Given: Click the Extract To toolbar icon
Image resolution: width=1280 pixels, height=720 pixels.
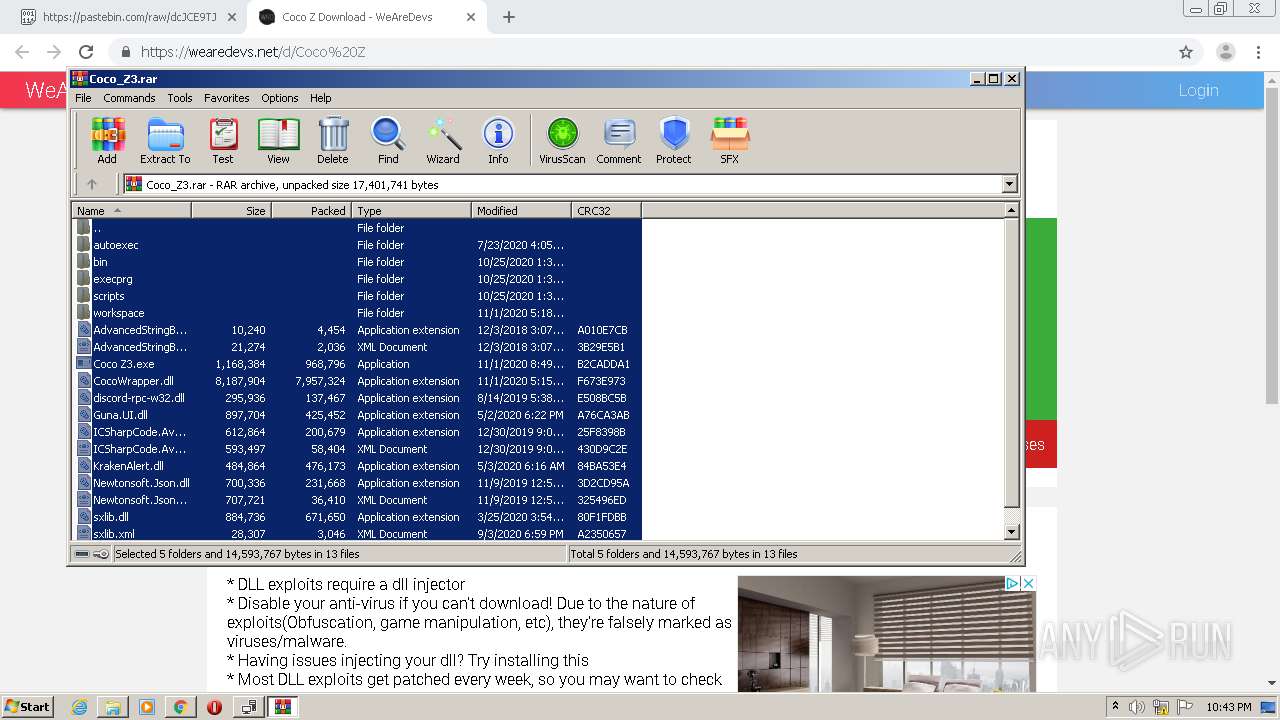Looking at the screenshot, I should [165, 141].
